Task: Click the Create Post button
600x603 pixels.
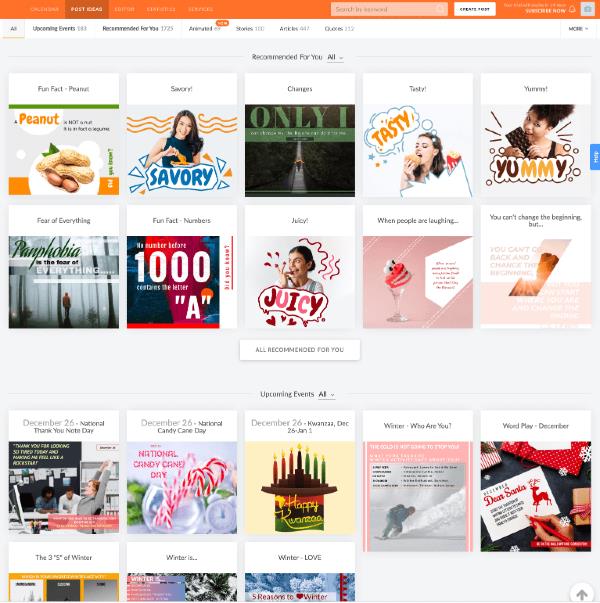Action: [474, 9]
